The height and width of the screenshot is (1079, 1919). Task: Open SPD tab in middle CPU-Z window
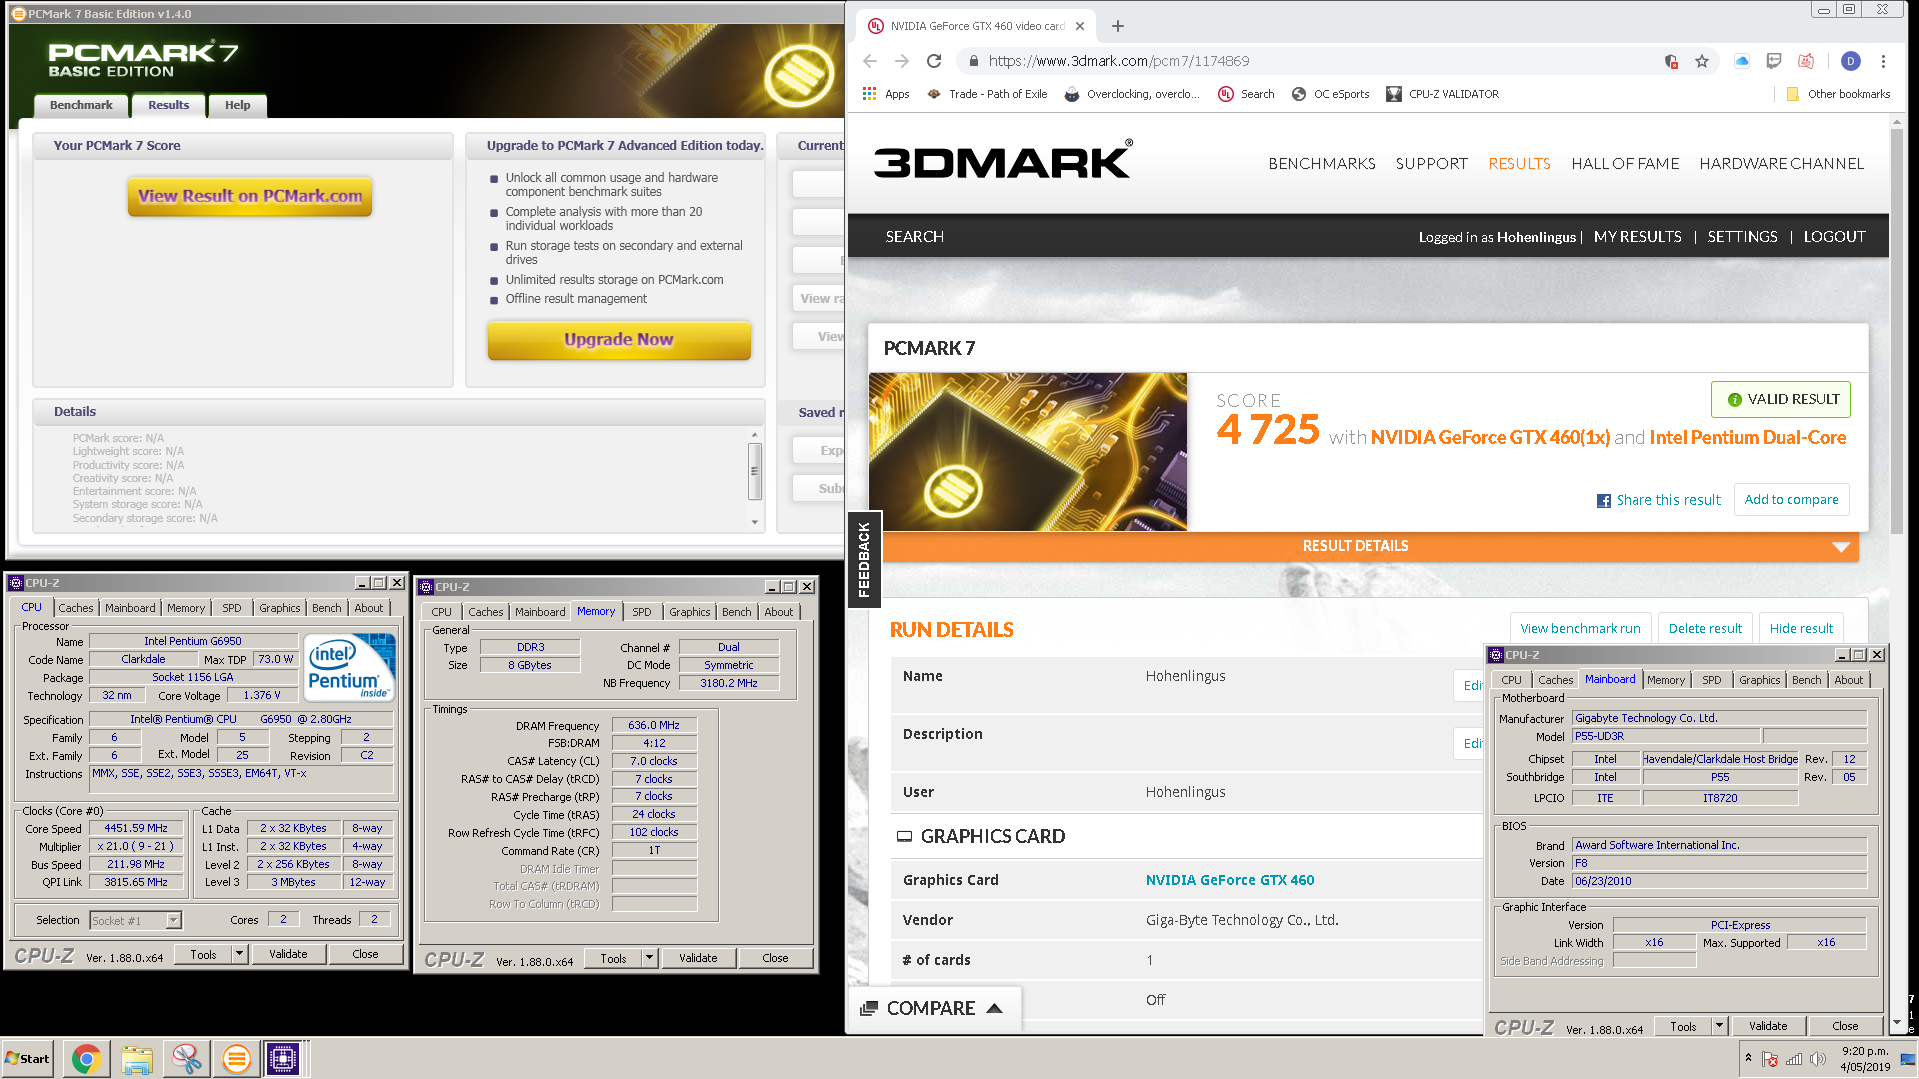click(x=642, y=612)
